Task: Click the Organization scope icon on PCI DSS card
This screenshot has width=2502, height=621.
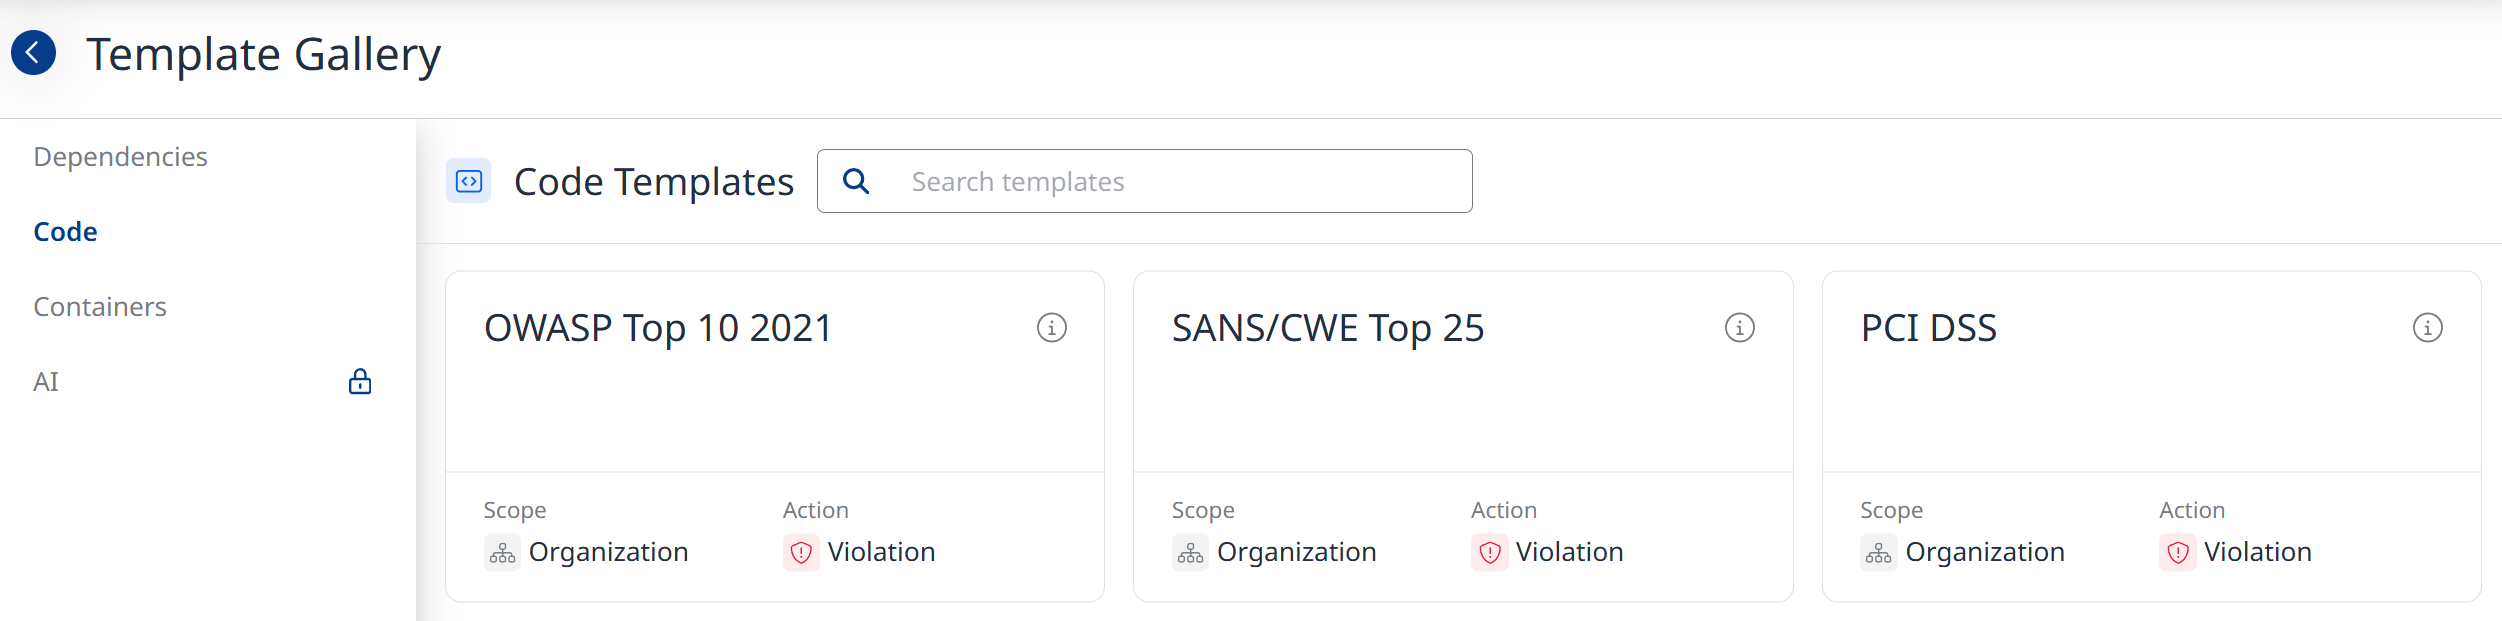Action: coord(1878,553)
